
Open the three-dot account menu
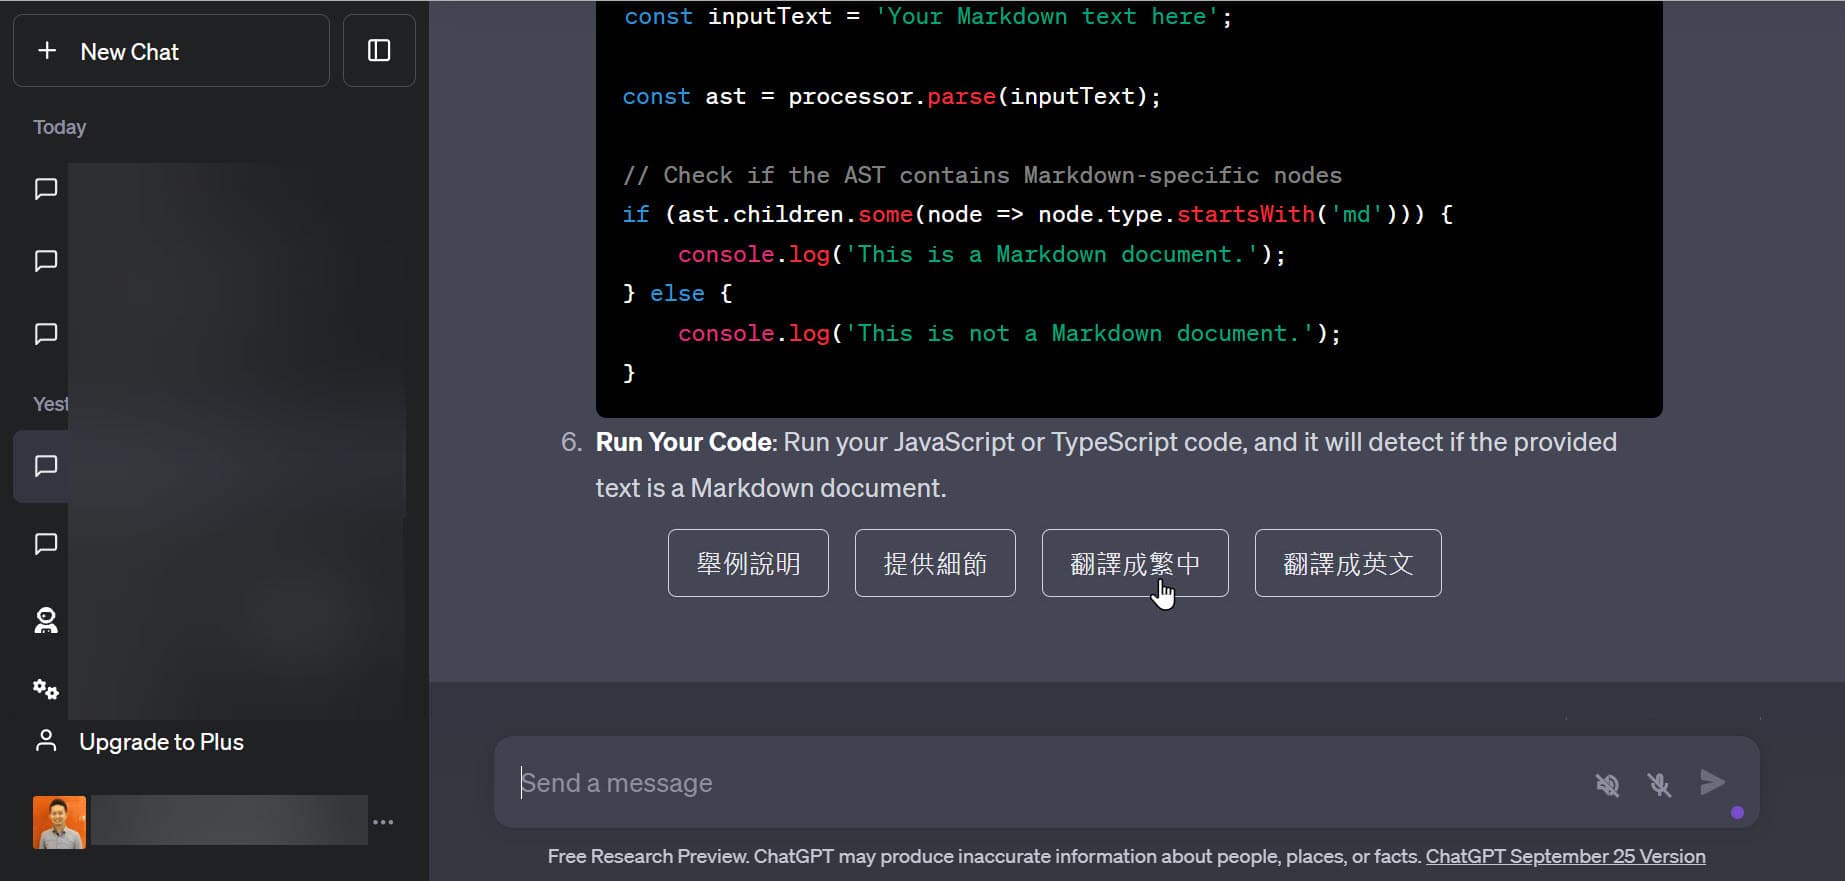point(383,822)
